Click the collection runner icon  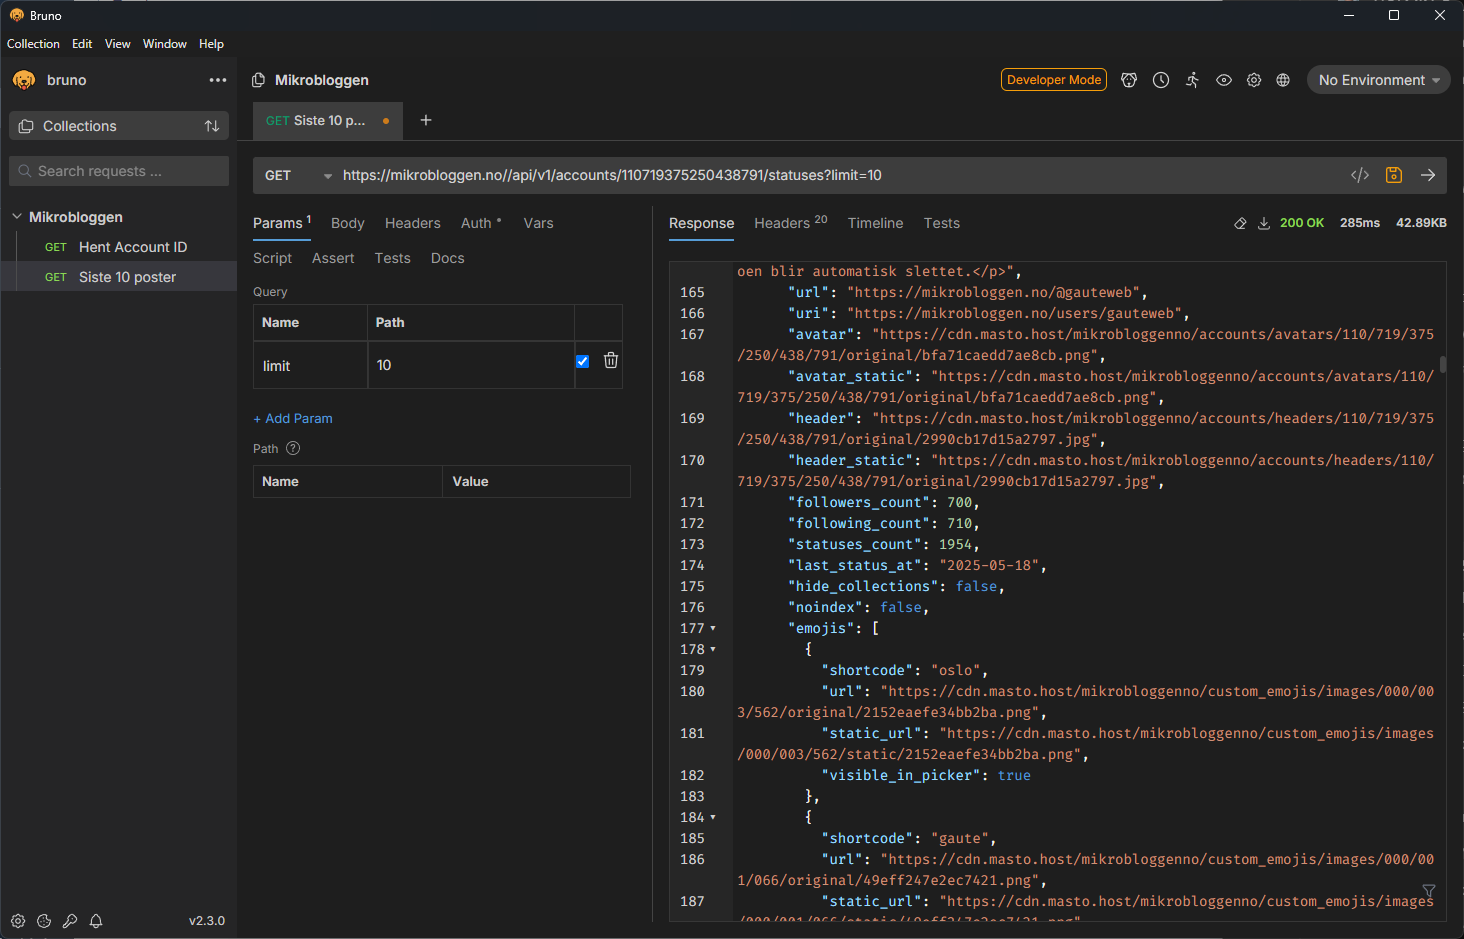point(1192,80)
